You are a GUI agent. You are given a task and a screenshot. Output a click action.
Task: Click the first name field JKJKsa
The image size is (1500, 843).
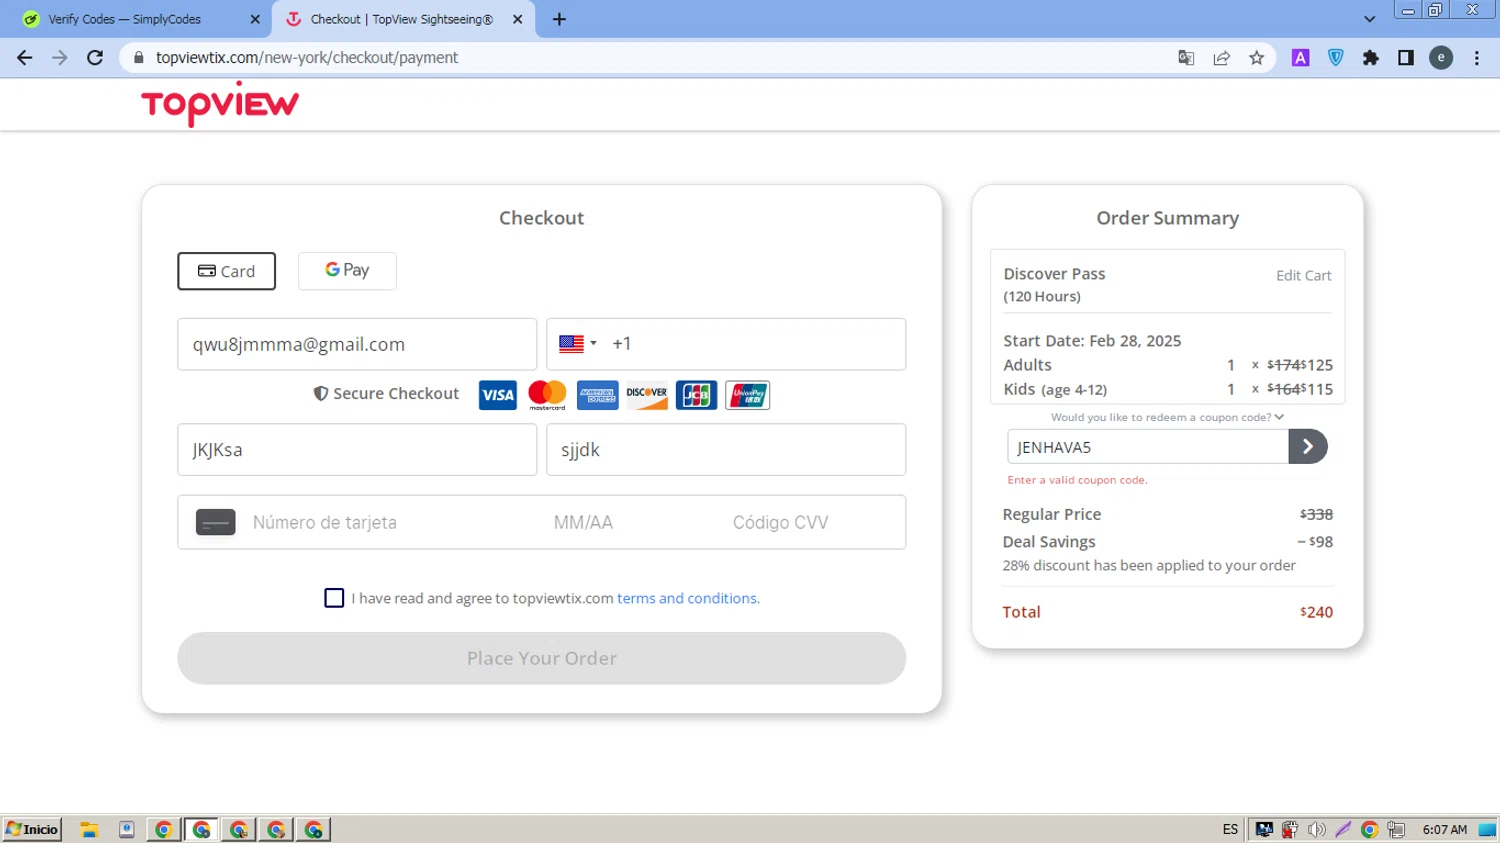pyautogui.click(x=357, y=450)
